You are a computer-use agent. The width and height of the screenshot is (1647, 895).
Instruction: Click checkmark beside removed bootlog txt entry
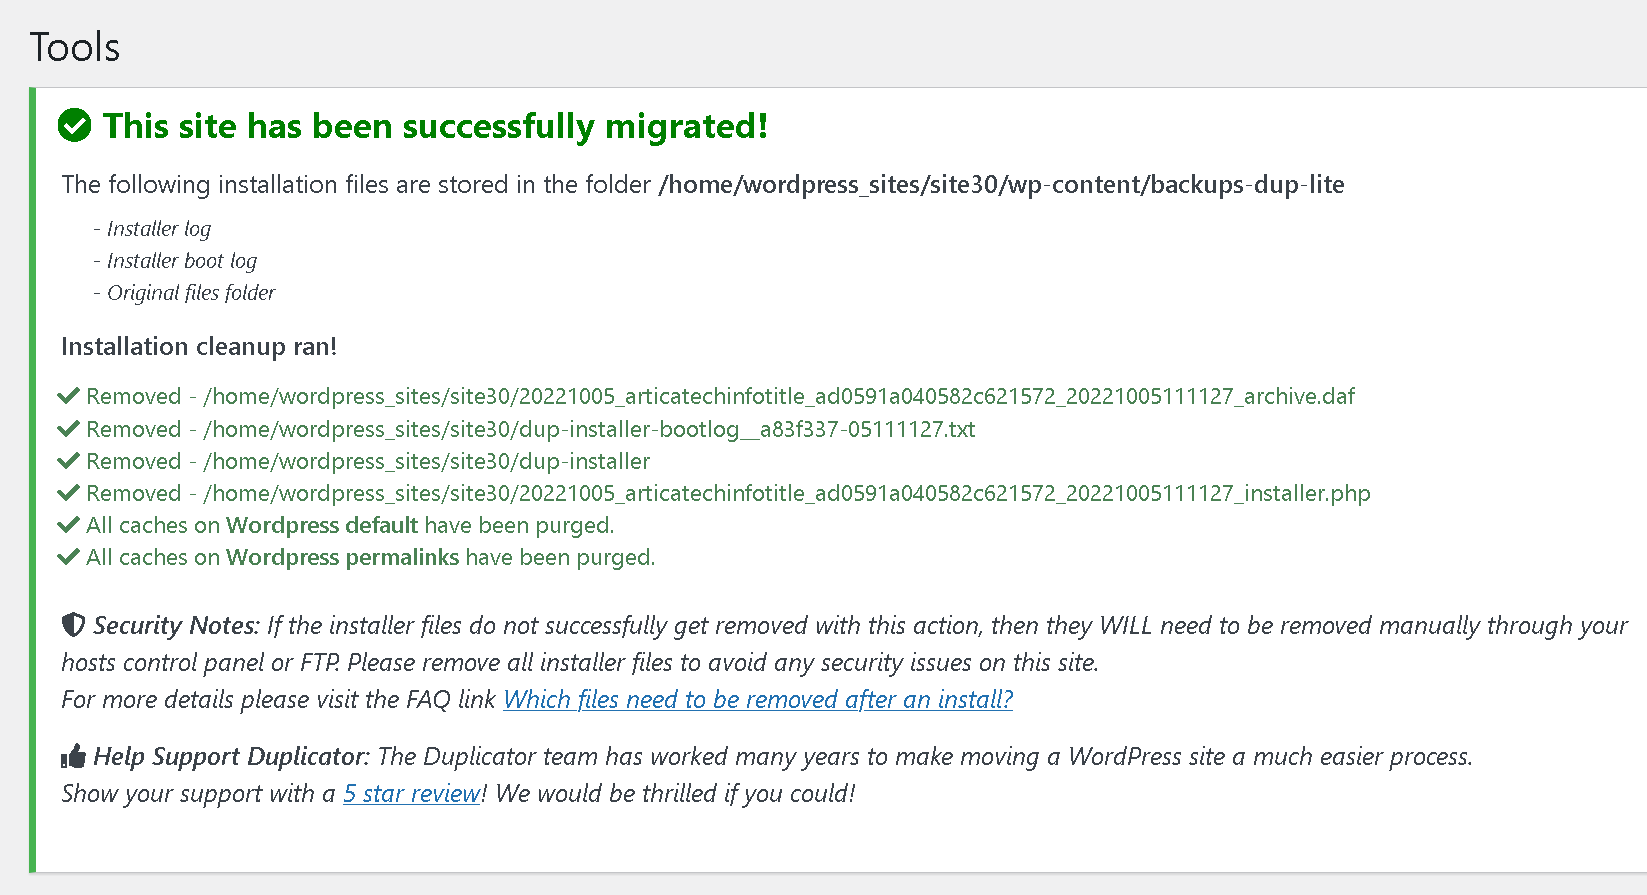click(68, 429)
